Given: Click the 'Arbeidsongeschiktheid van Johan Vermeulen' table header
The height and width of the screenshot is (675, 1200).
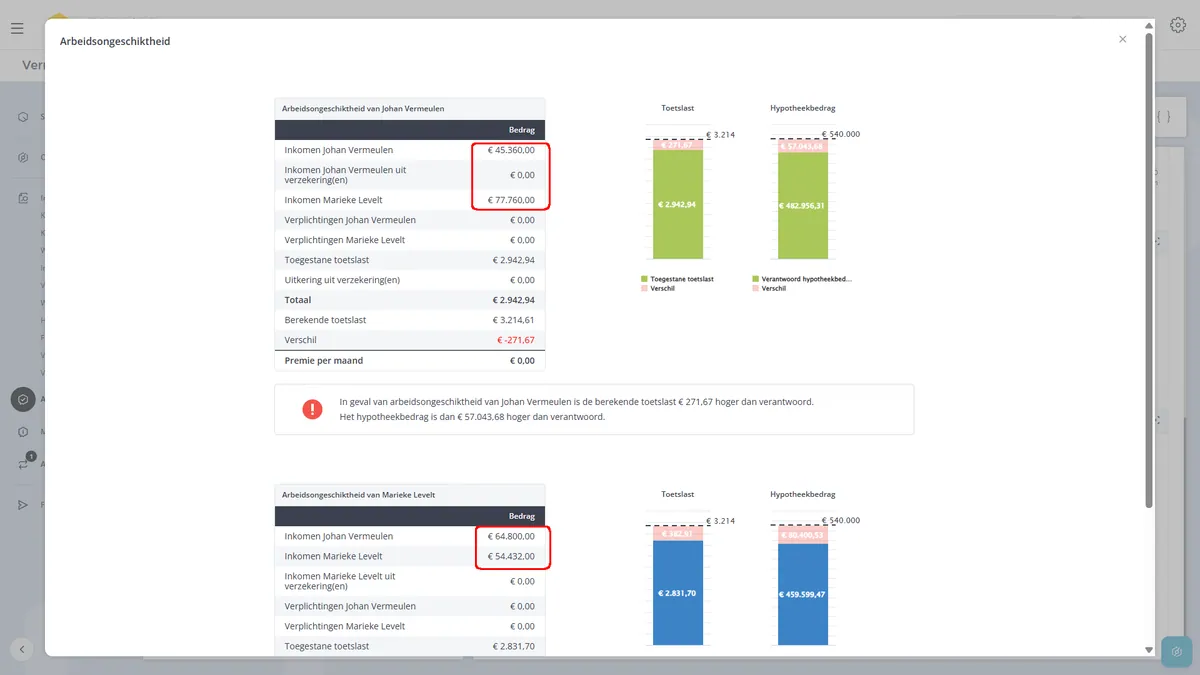Looking at the screenshot, I should coord(410,108).
